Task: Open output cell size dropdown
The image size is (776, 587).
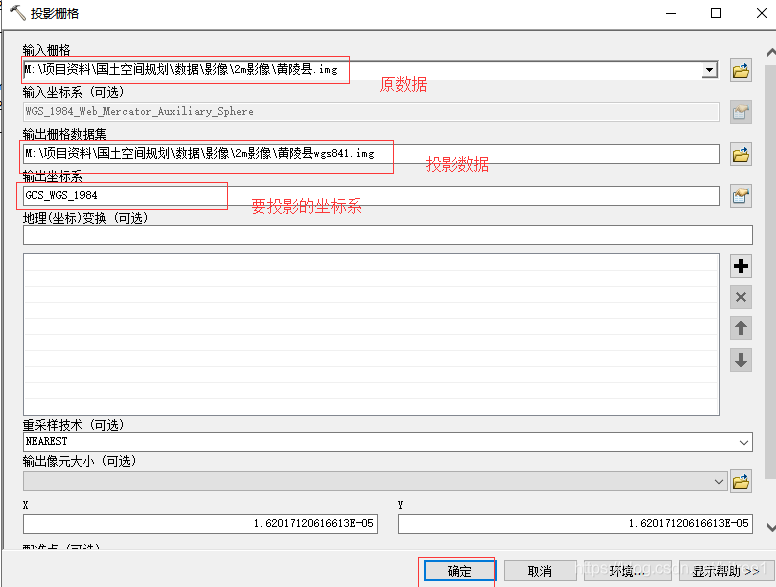Action: (x=719, y=482)
